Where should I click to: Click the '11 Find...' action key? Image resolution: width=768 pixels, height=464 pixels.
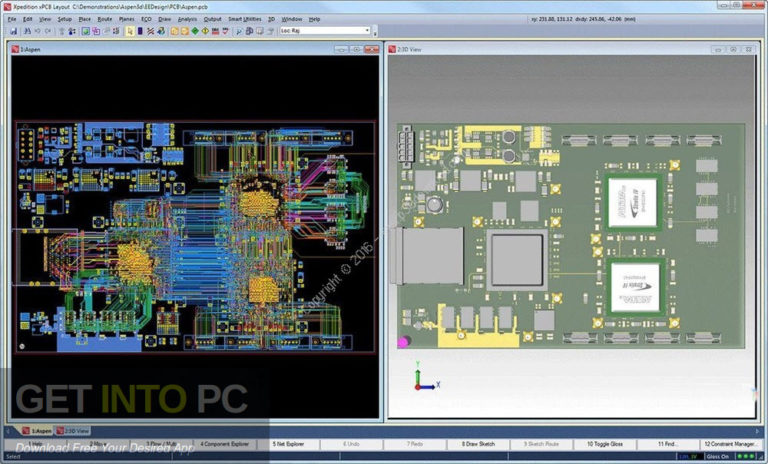668,444
